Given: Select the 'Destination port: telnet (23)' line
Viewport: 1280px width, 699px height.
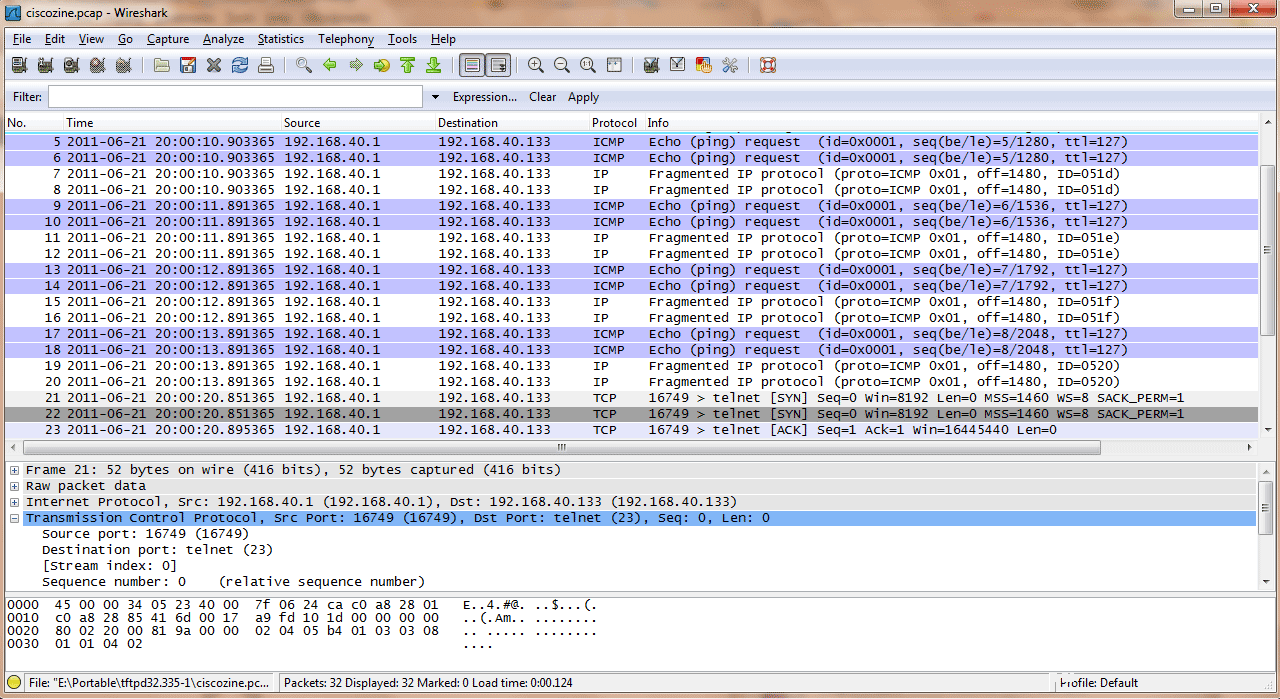Looking at the screenshot, I should click(x=157, y=550).
